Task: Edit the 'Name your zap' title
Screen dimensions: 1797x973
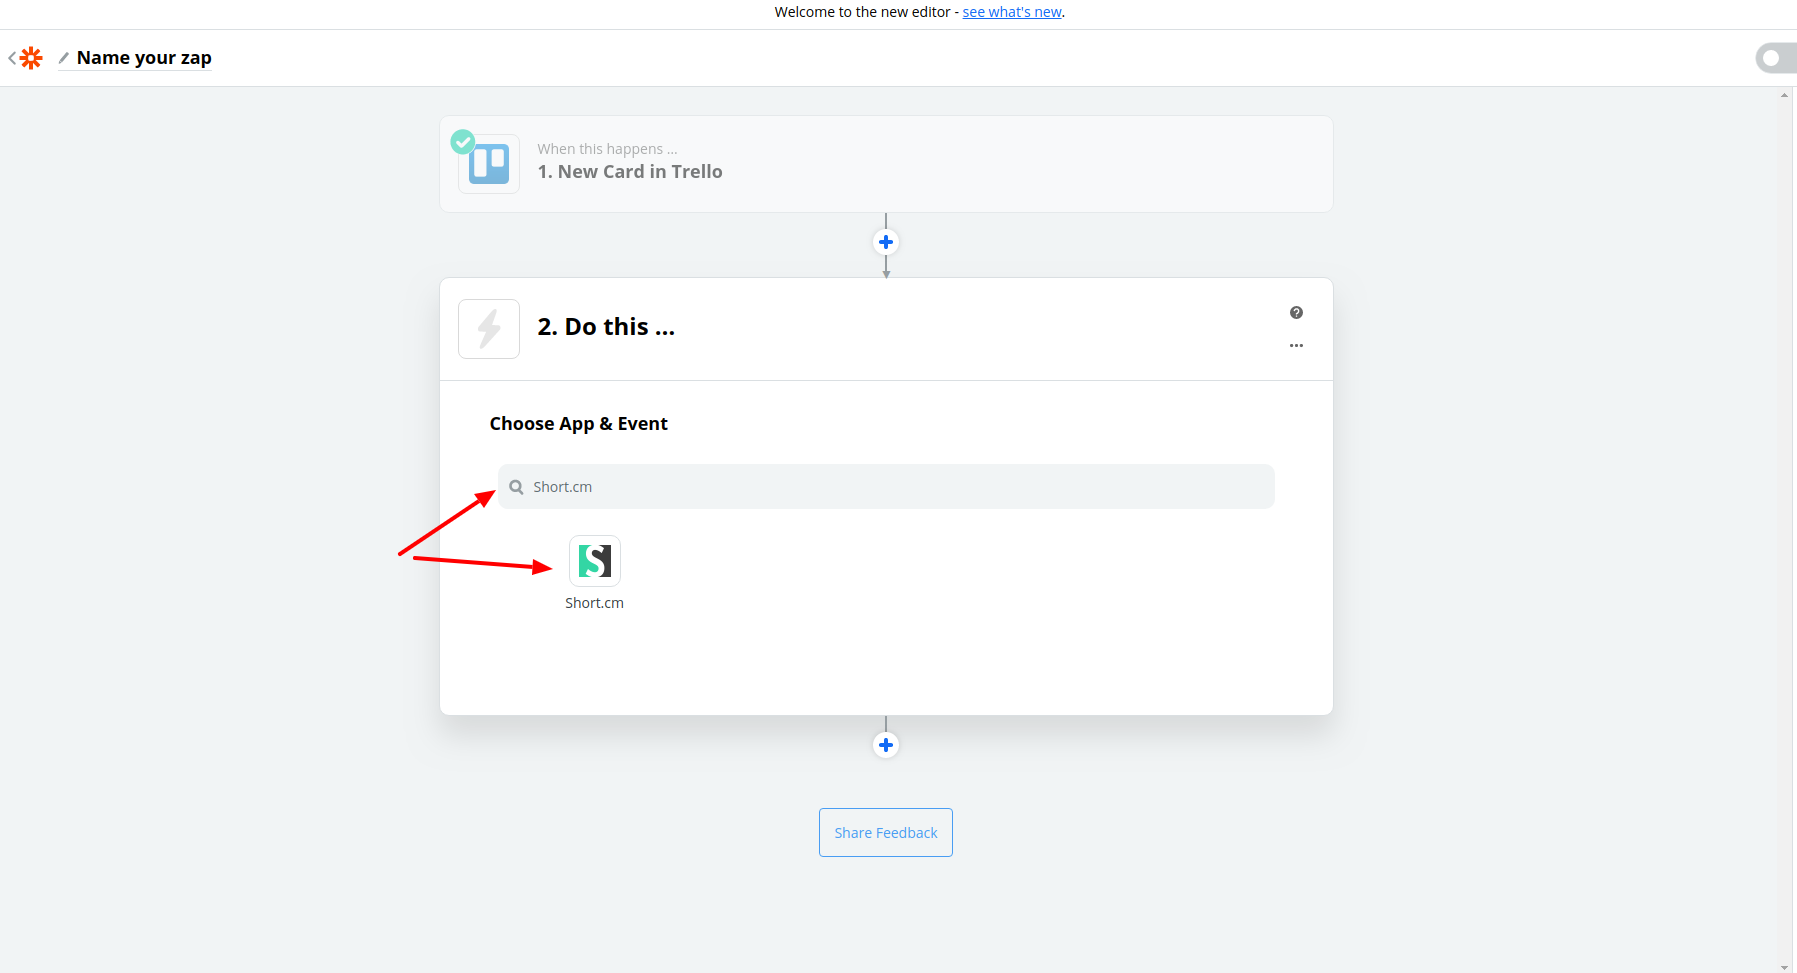Action: (x=144, y=58)
